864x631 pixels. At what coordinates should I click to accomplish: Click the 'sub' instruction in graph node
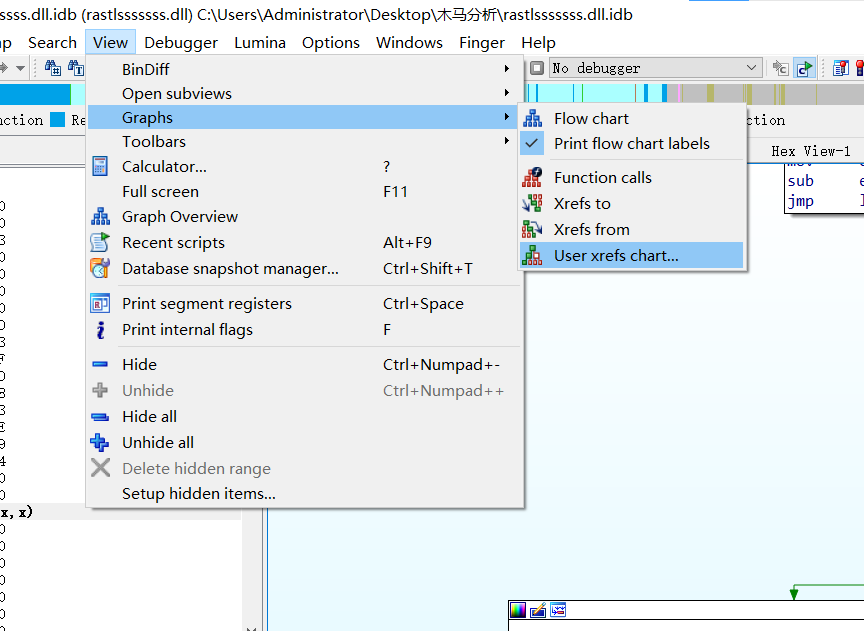coord(800,181)
